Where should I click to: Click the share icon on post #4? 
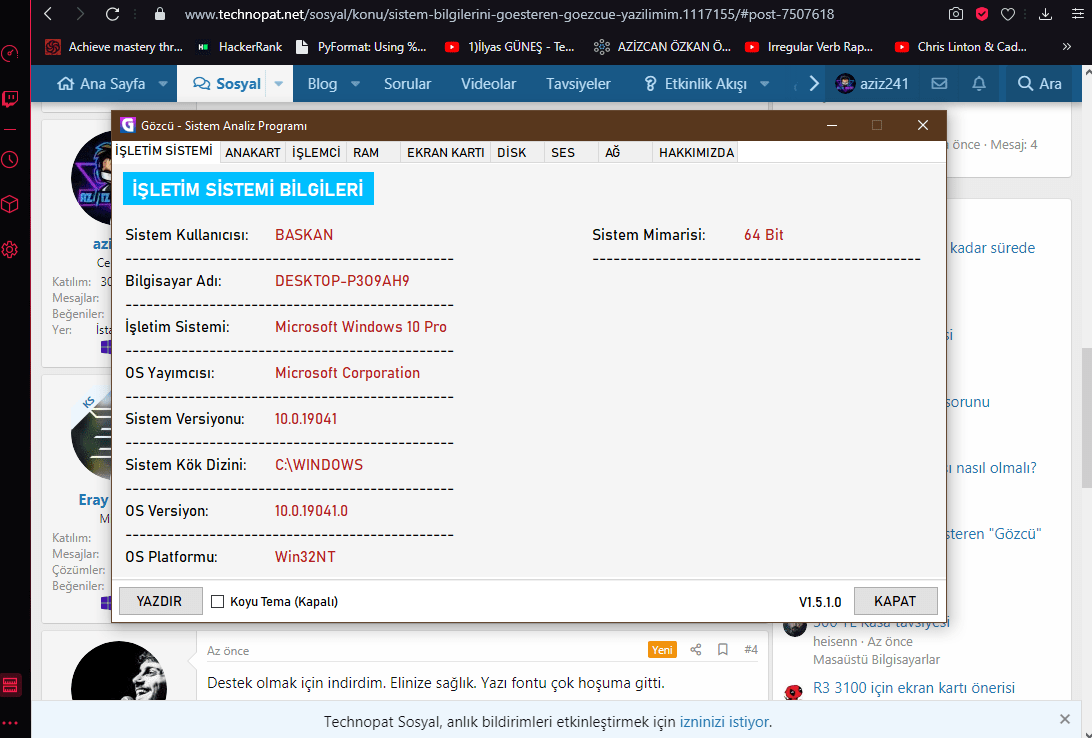[696, 650]
